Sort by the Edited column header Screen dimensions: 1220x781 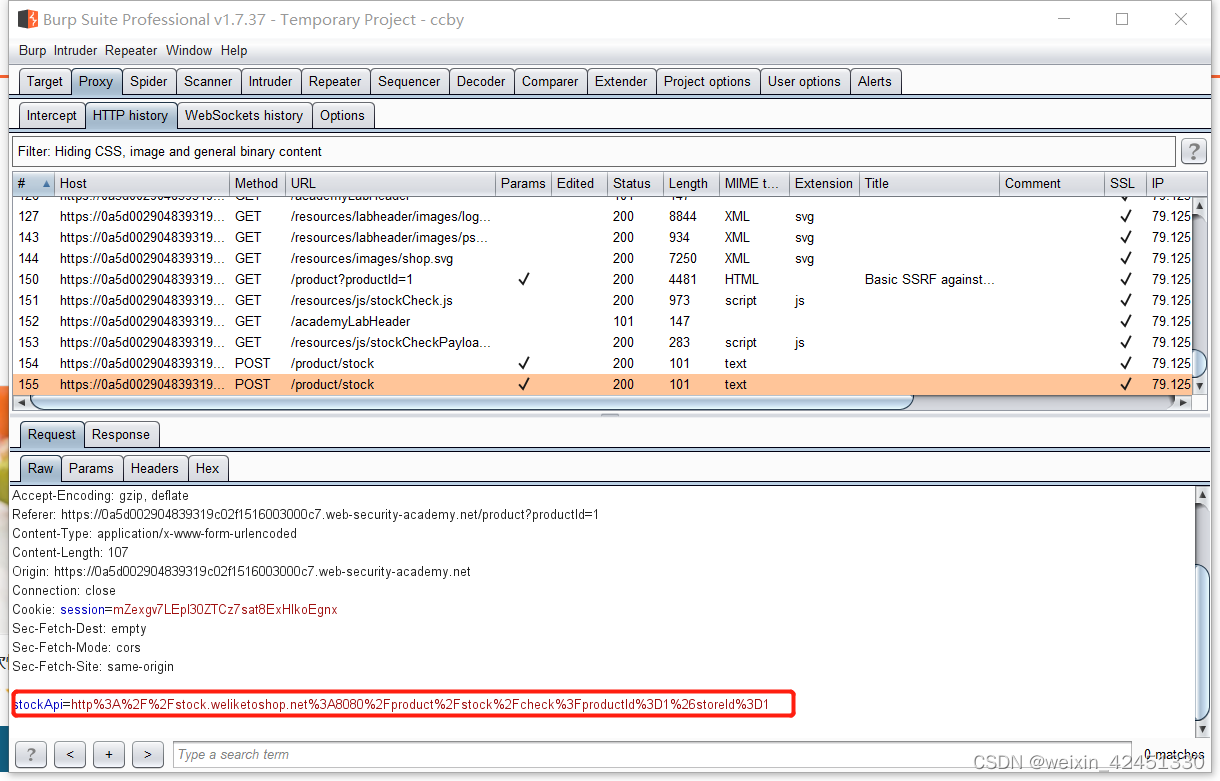(x=579, y=183)
